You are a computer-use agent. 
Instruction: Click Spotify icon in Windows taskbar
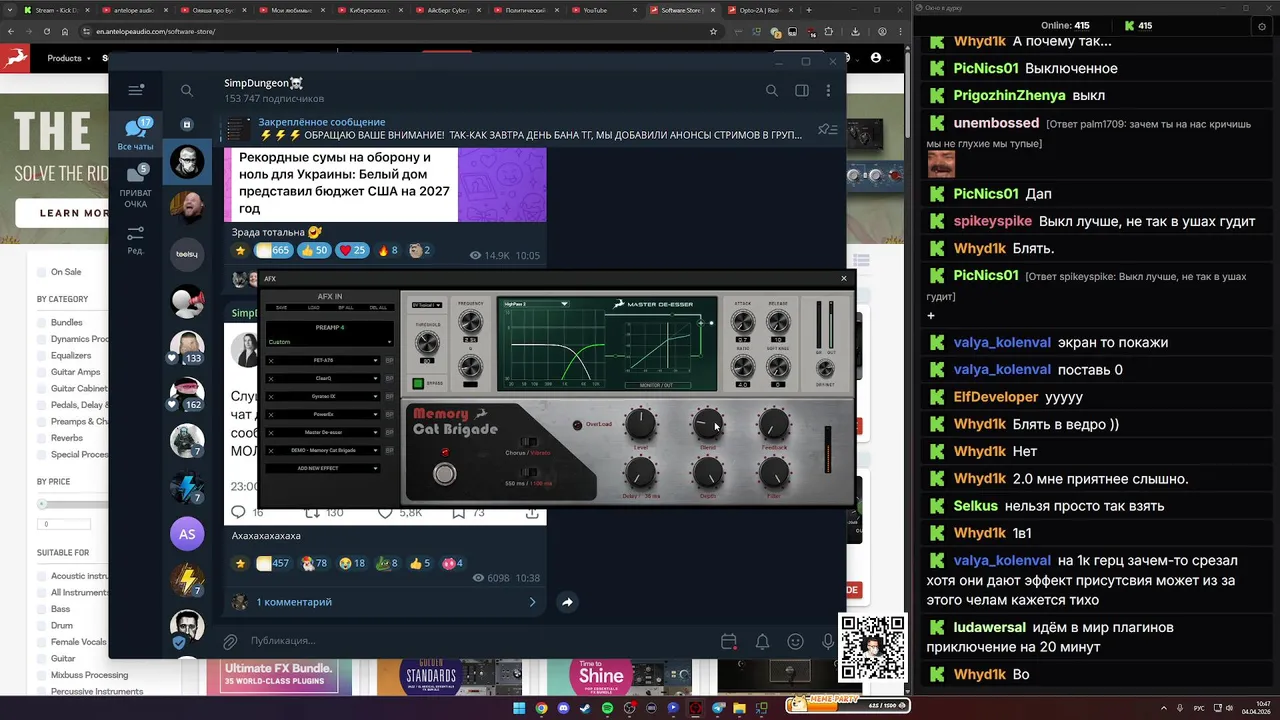point(607,708)
